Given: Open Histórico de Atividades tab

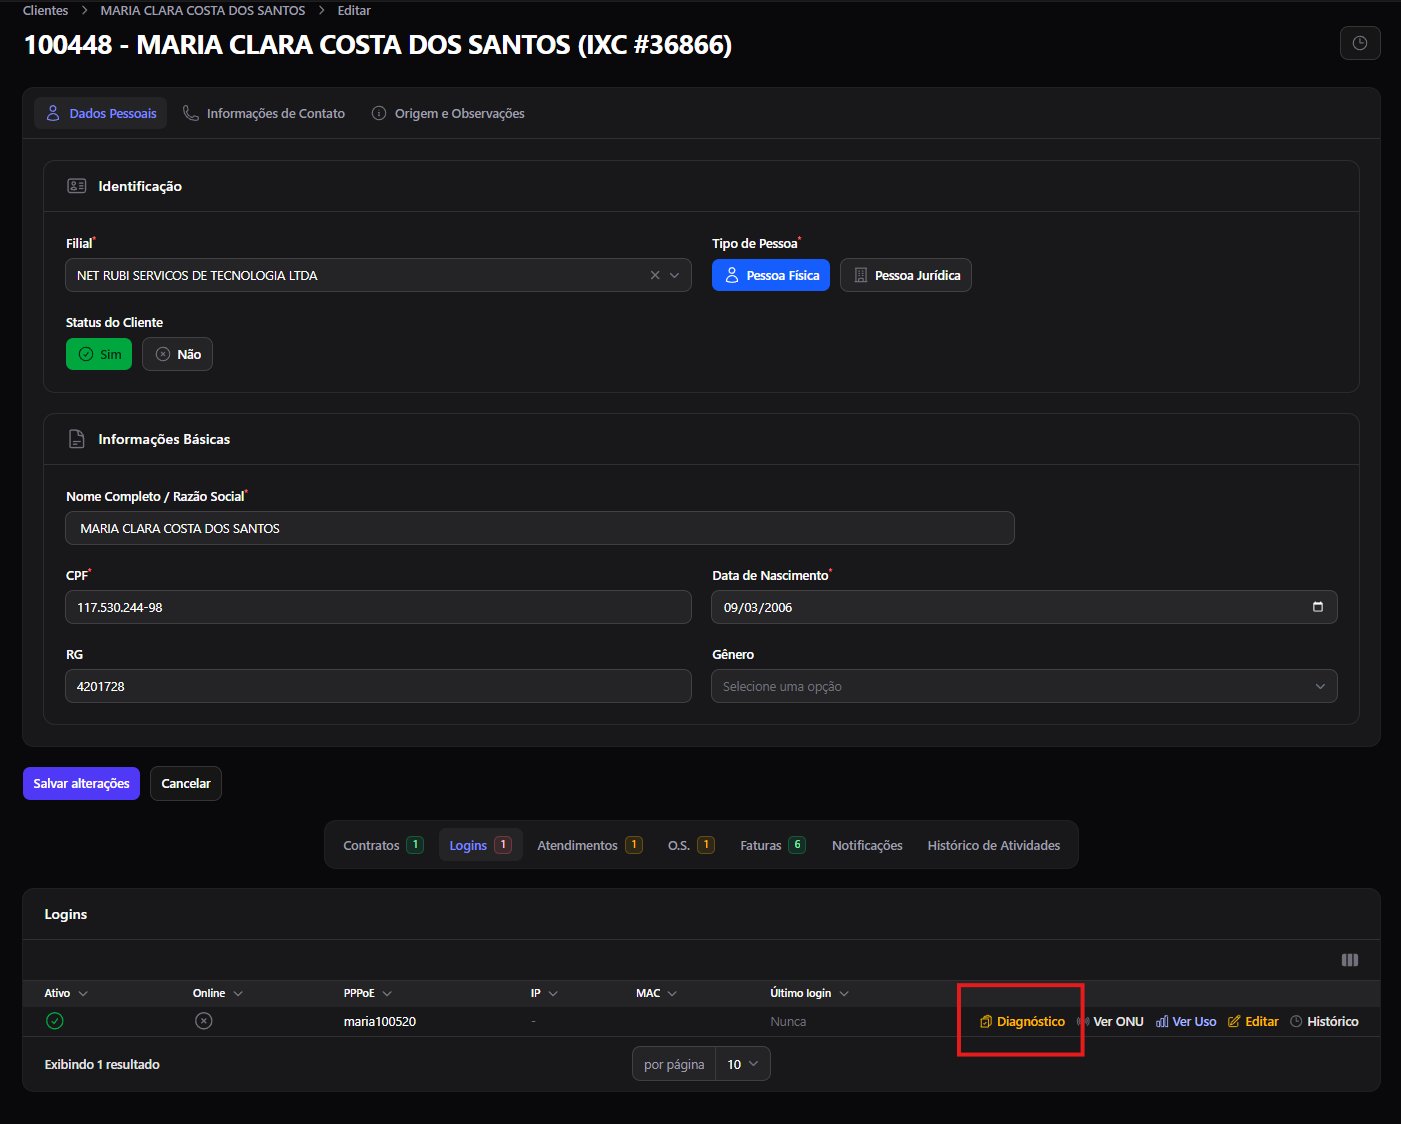Looking at the screenshot, I should [x=994, y=845].
